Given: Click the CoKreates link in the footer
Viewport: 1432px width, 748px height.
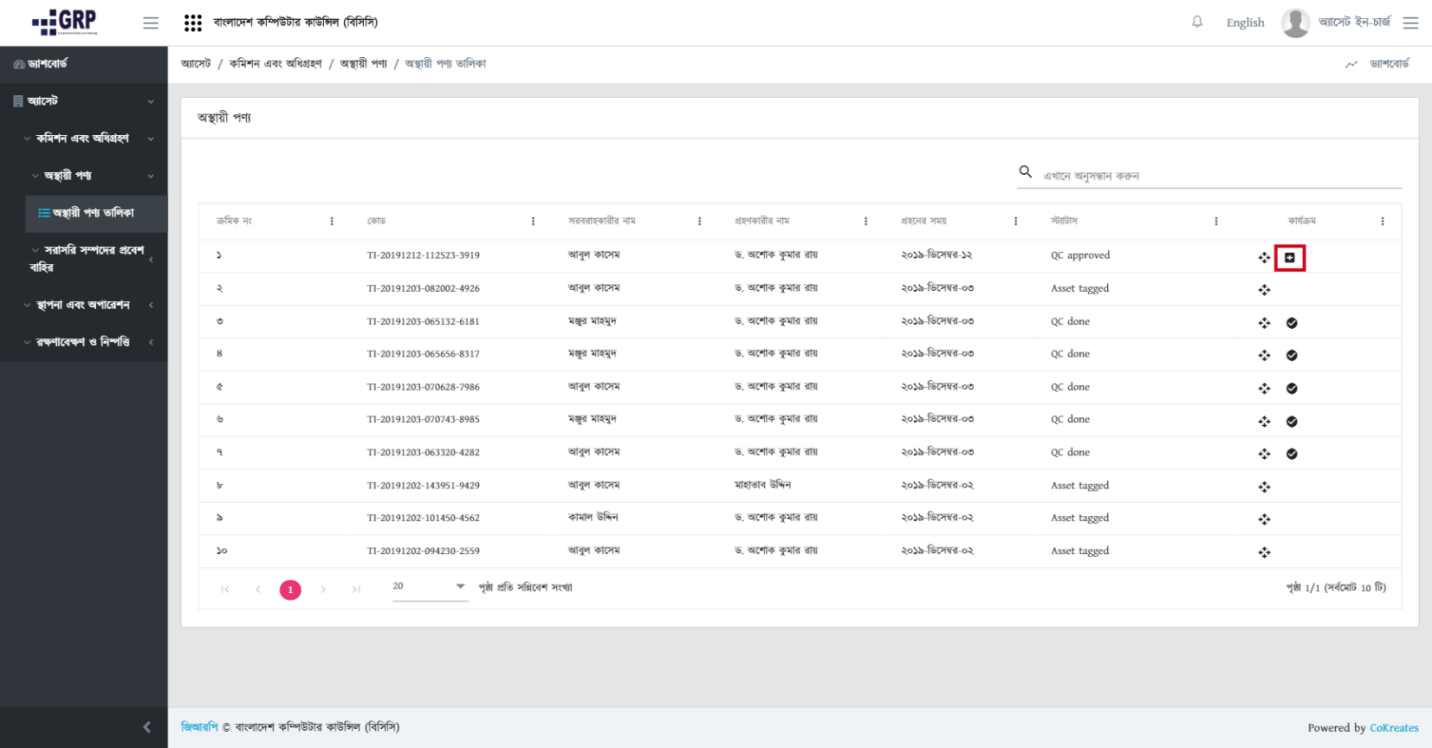Looking at the screenshot, I should [x=1394, y=728].
